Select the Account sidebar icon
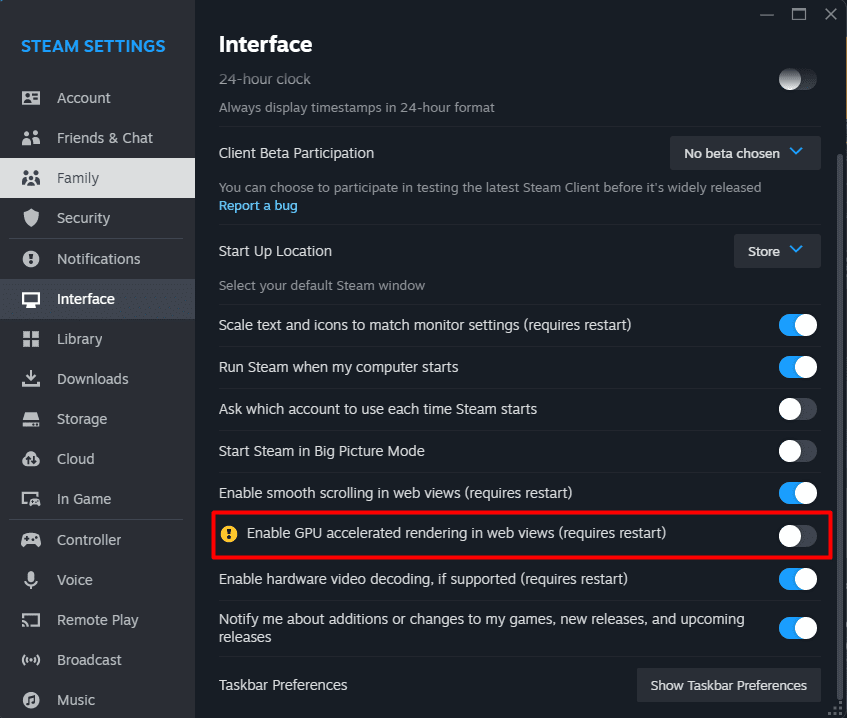The image size is (847, 718). [29, 98]
